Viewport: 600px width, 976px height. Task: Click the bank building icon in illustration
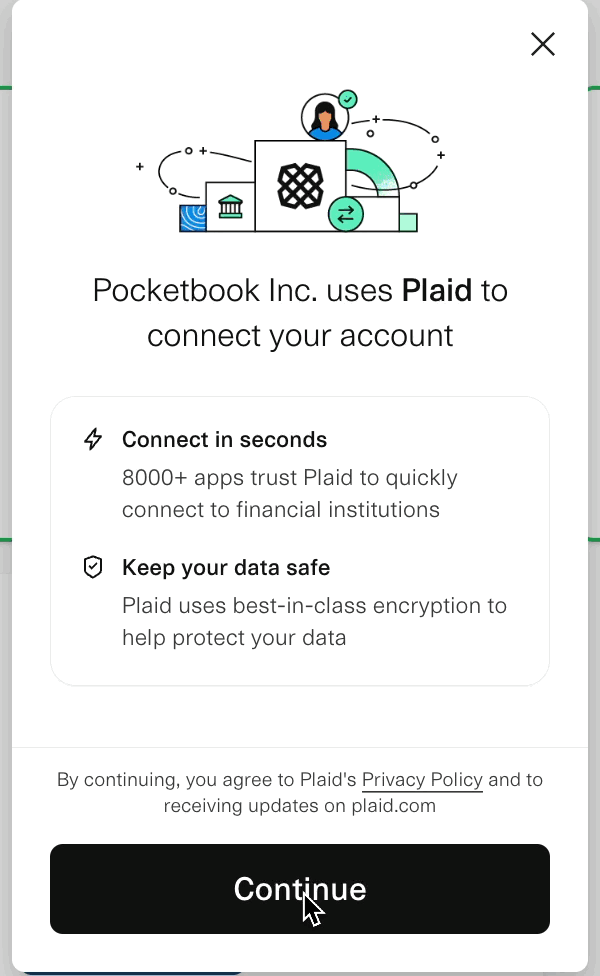pyautogui.click(x=230, y=207)
